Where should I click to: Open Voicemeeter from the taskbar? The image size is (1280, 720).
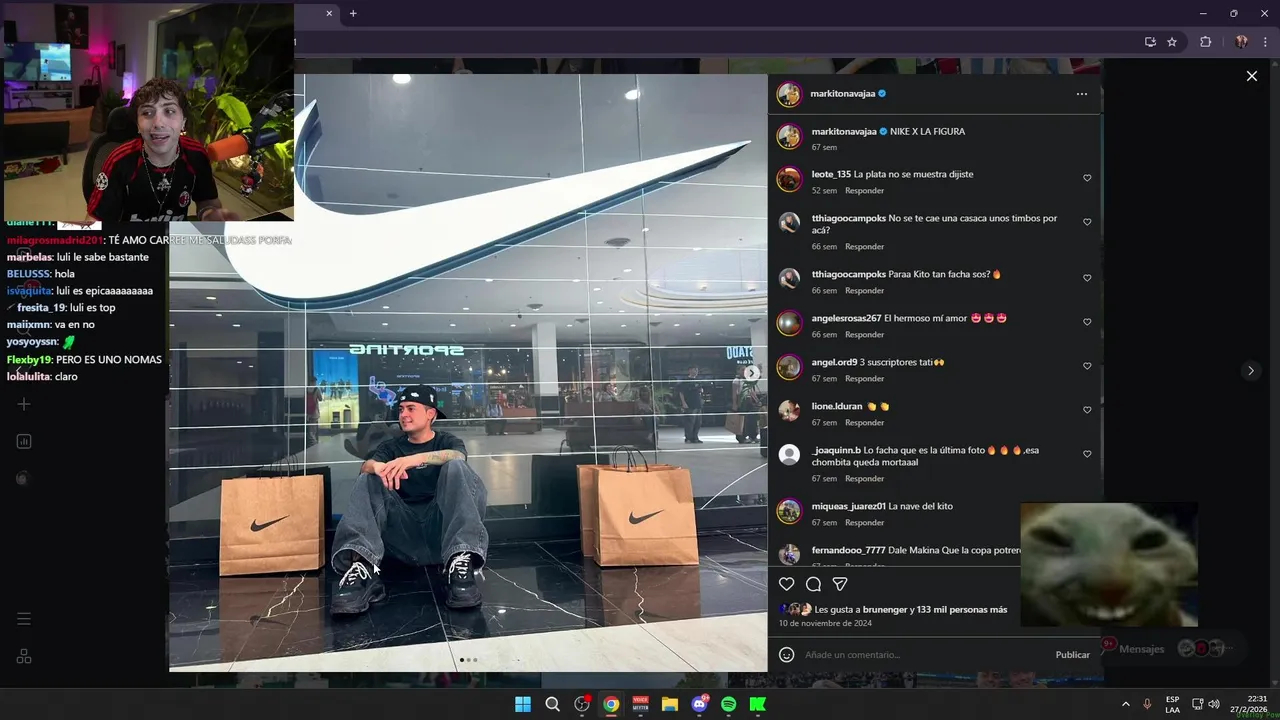point(640,704)
